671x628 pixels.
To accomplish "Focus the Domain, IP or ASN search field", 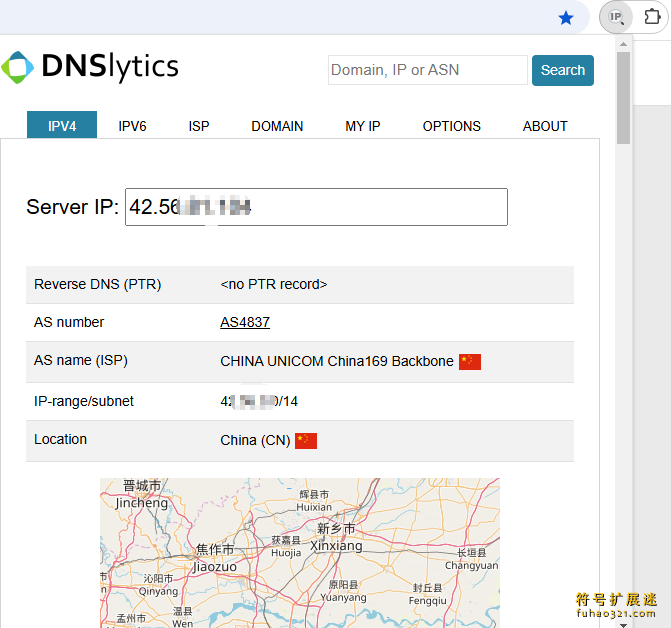I will (x=428, y=70).
